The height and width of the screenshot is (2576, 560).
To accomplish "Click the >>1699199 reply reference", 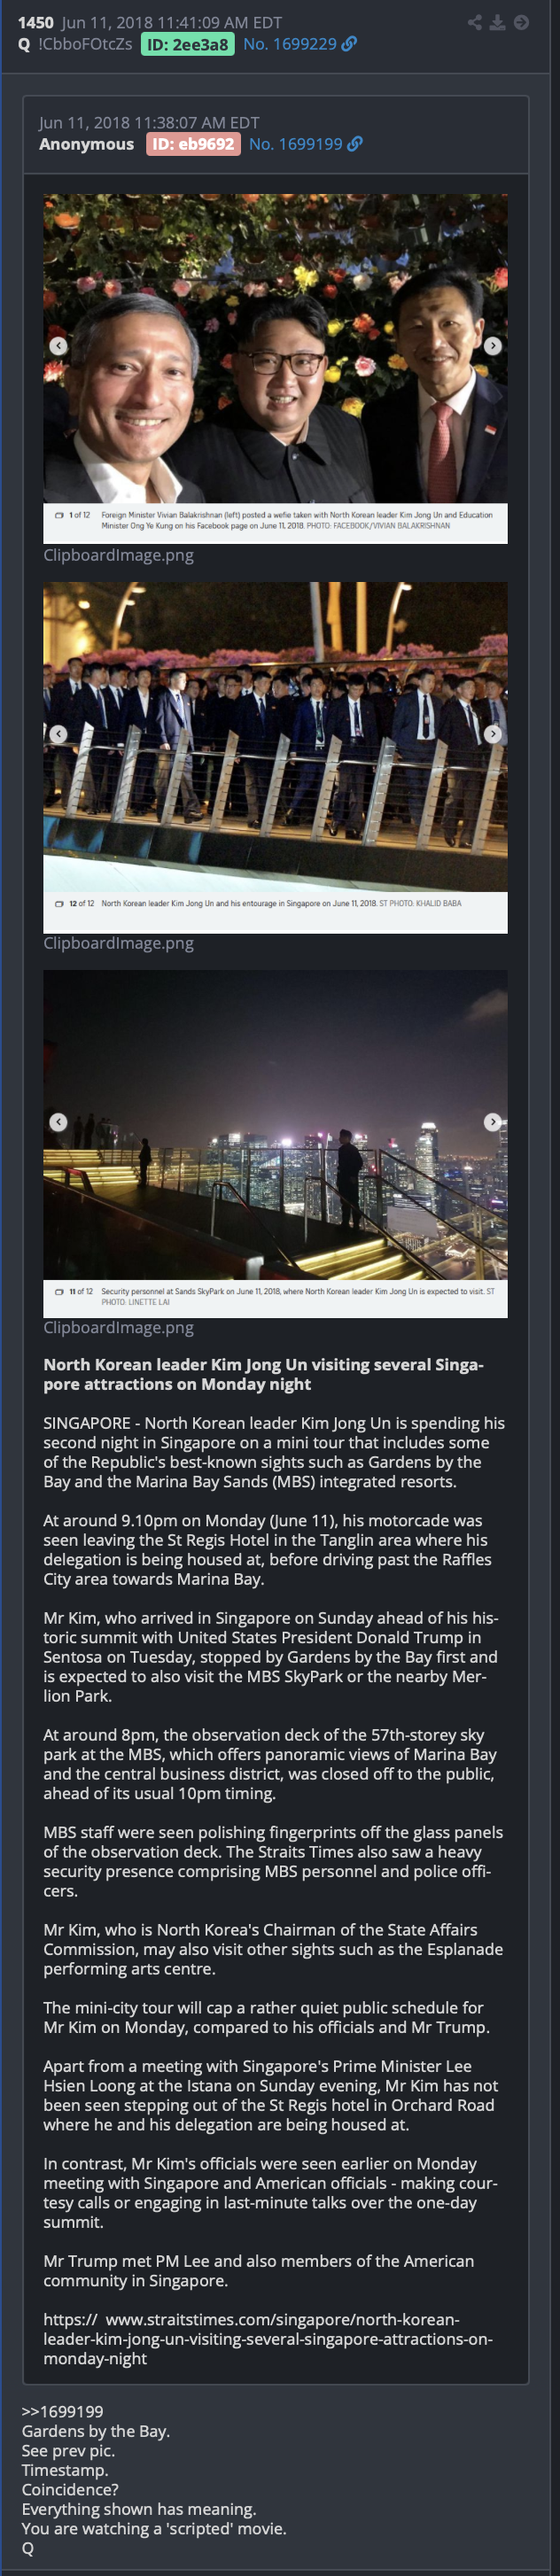I will pos(62,2411).
